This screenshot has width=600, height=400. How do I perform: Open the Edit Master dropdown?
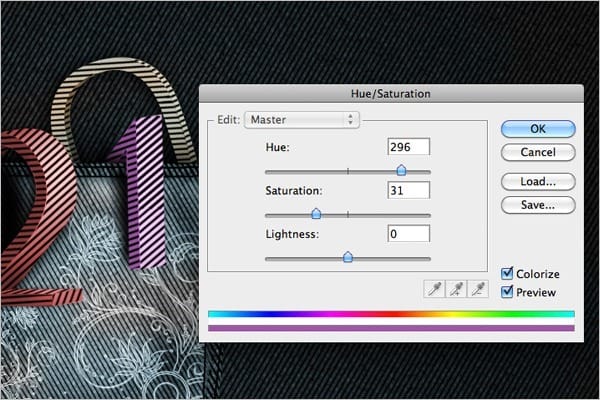click(x=301, y=120)
